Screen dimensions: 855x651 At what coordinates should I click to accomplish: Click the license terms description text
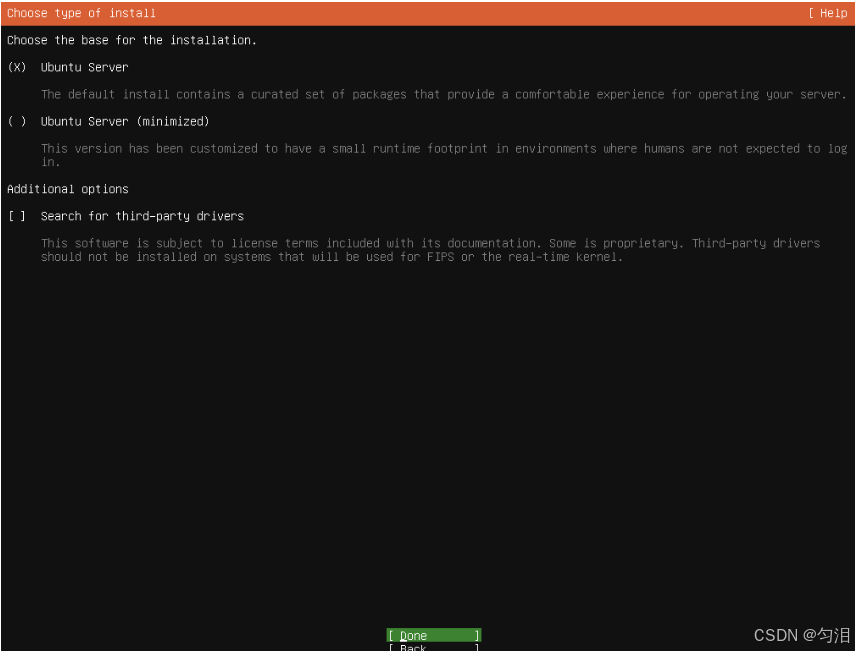(430, 250)
